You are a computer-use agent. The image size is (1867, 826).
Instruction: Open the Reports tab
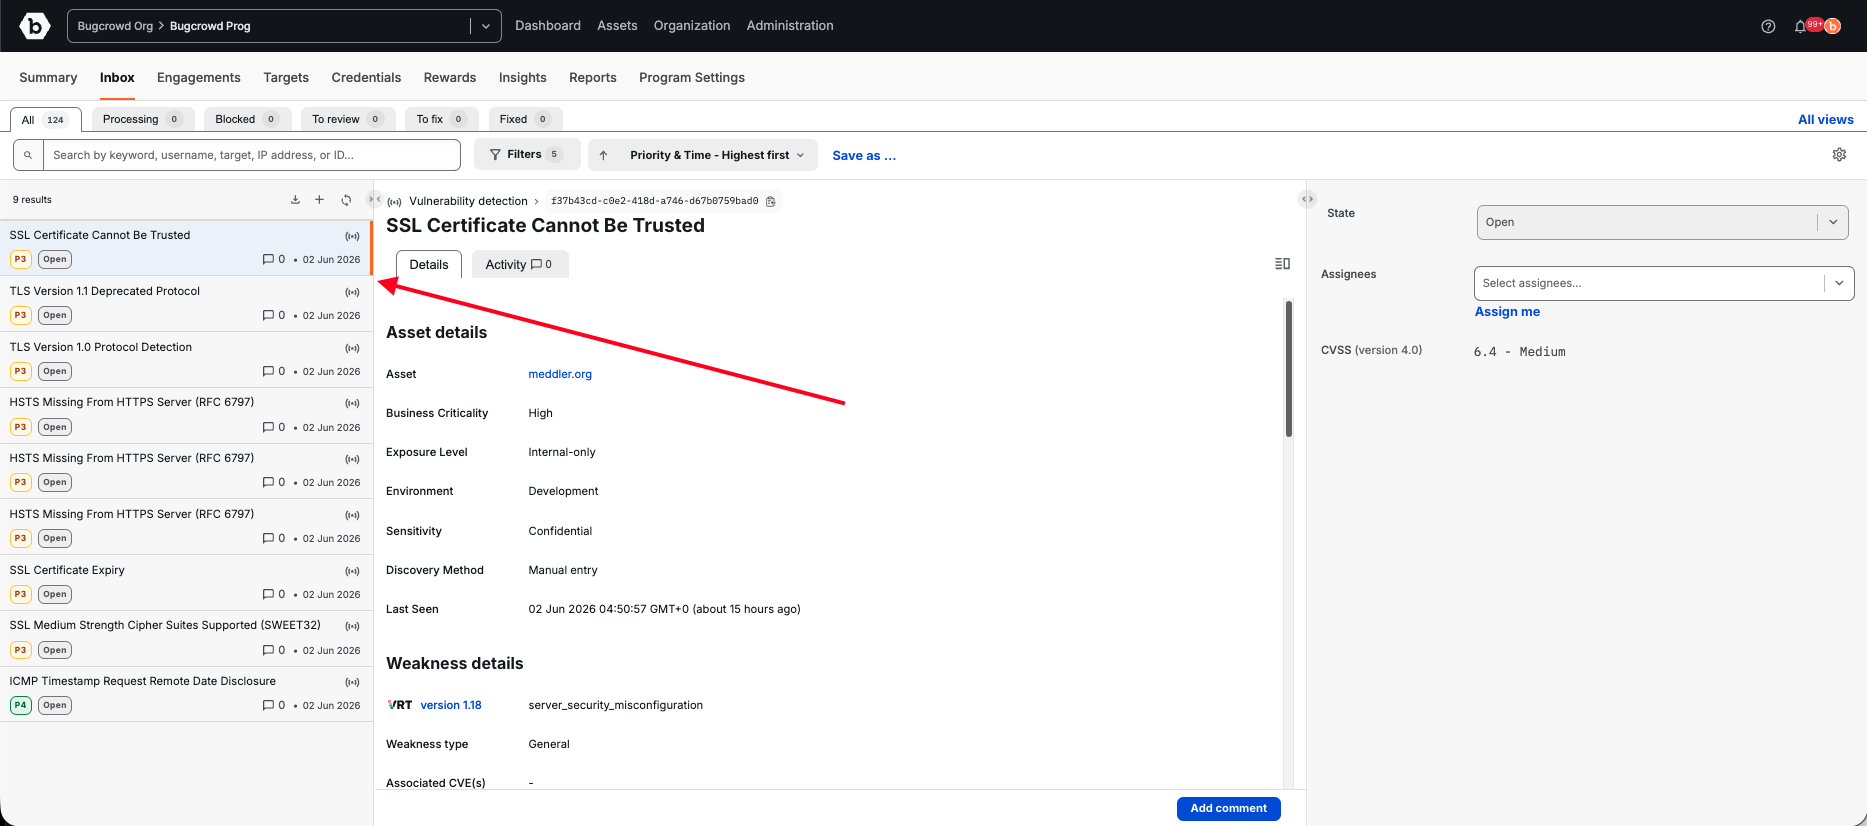[593, 78]
